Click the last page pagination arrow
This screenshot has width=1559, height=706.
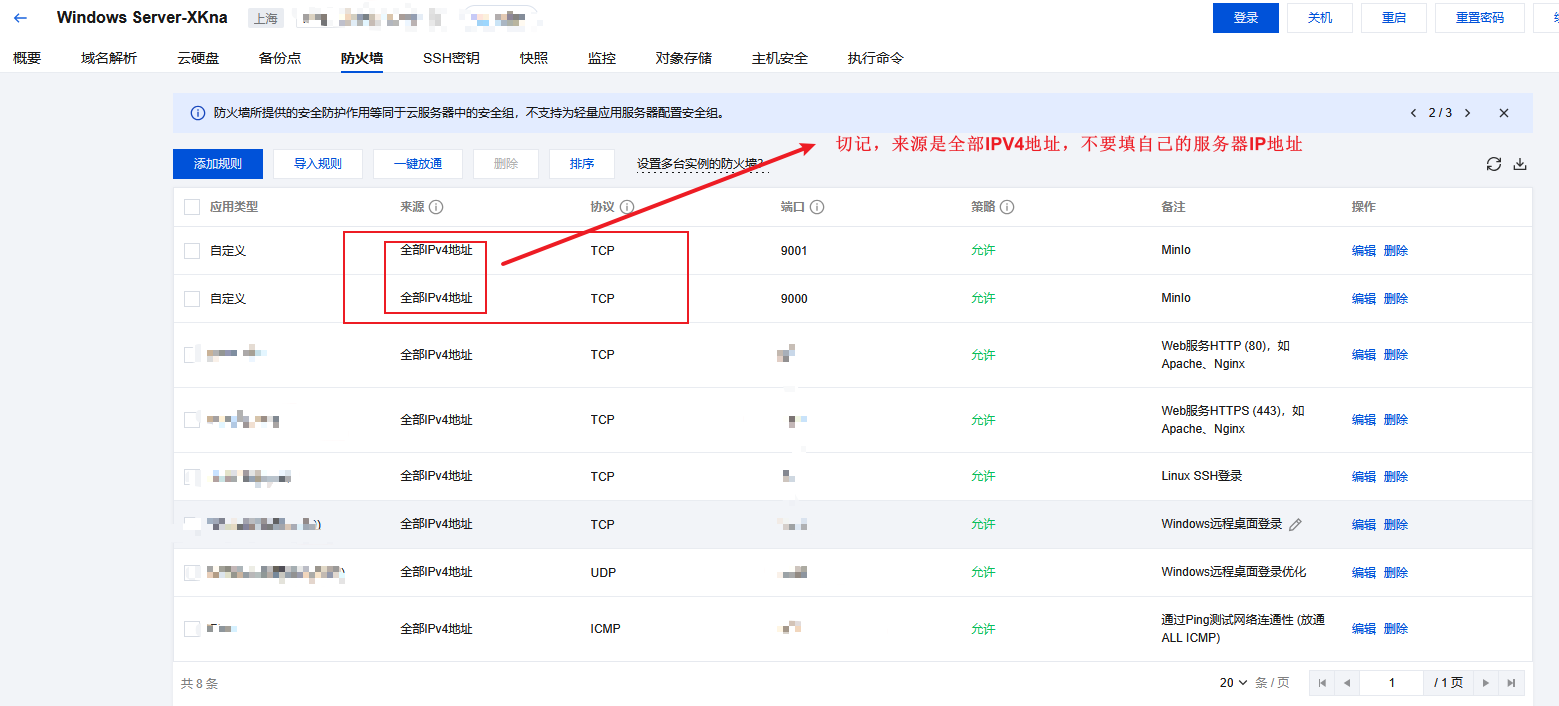pos(1511,683)
